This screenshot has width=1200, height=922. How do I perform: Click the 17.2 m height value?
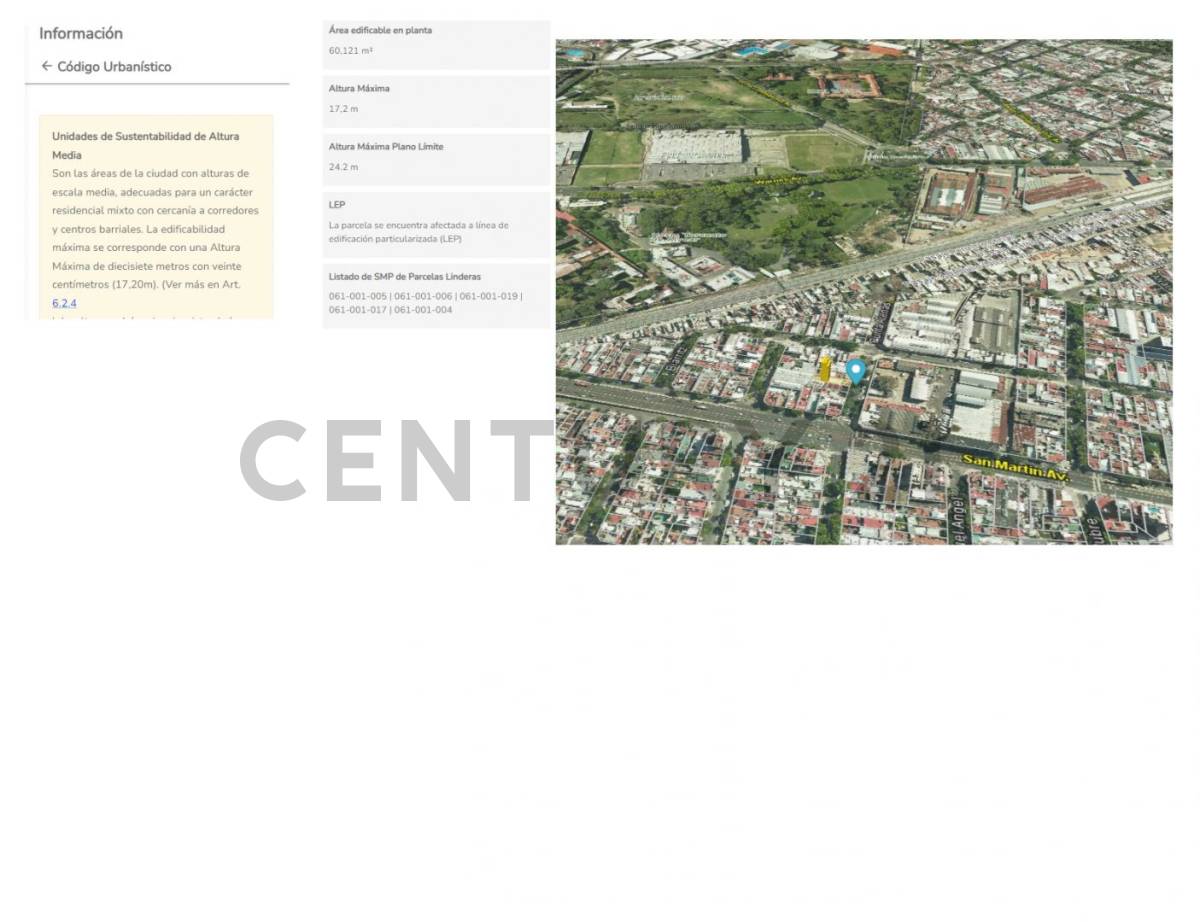343,108
